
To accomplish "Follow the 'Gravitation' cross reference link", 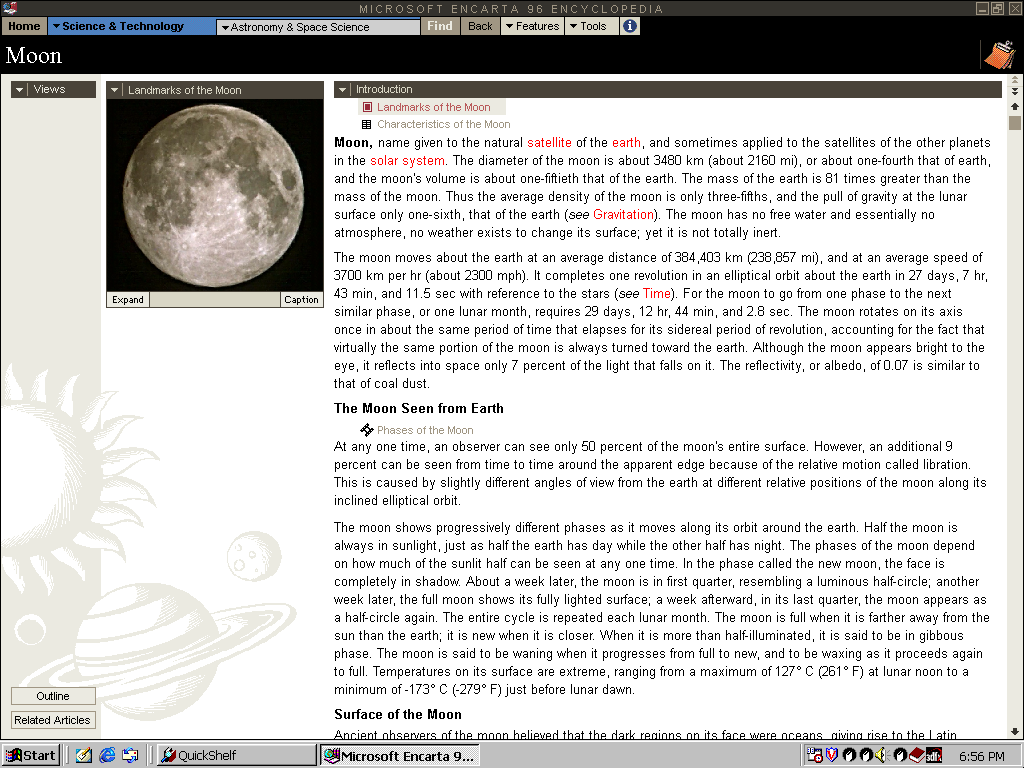I will point(623,214).
